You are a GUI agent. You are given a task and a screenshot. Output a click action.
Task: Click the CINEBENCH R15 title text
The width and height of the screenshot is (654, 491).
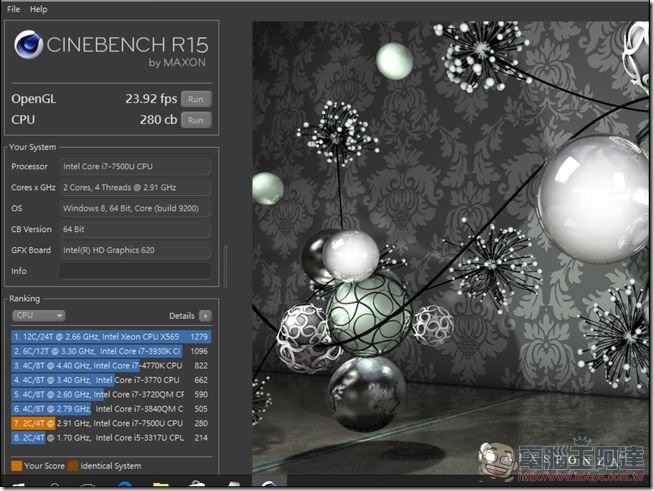pyautogui.click(x=127, y=45)
